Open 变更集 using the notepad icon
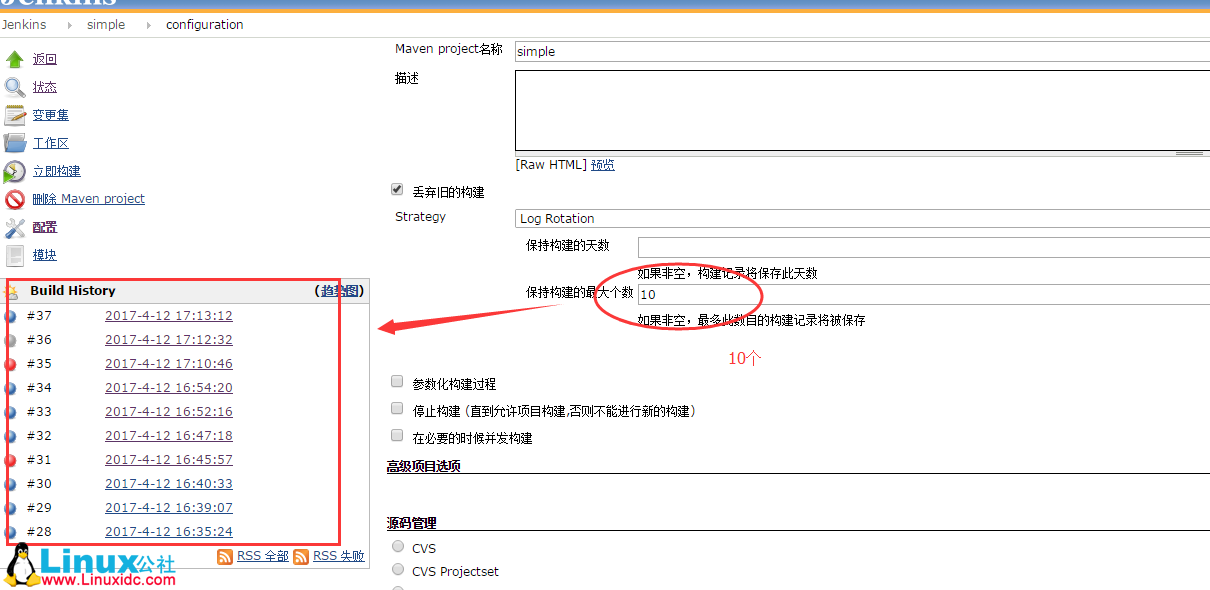 [14, 114]
